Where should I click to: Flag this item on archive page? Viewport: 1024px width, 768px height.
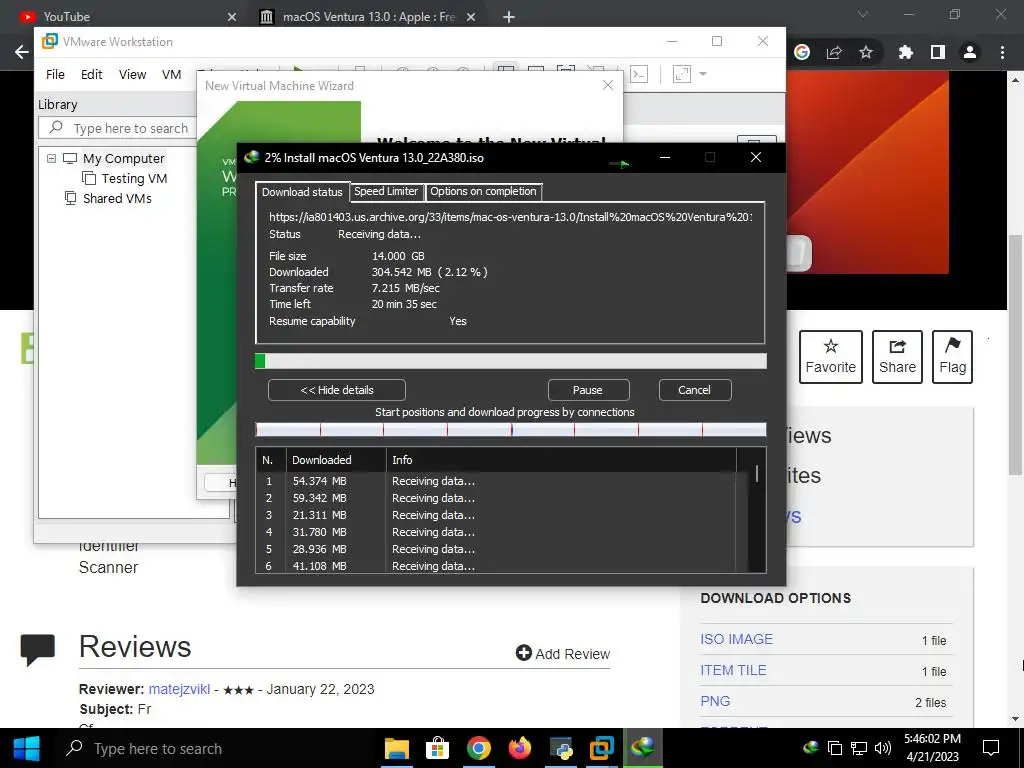coord(952,357)
